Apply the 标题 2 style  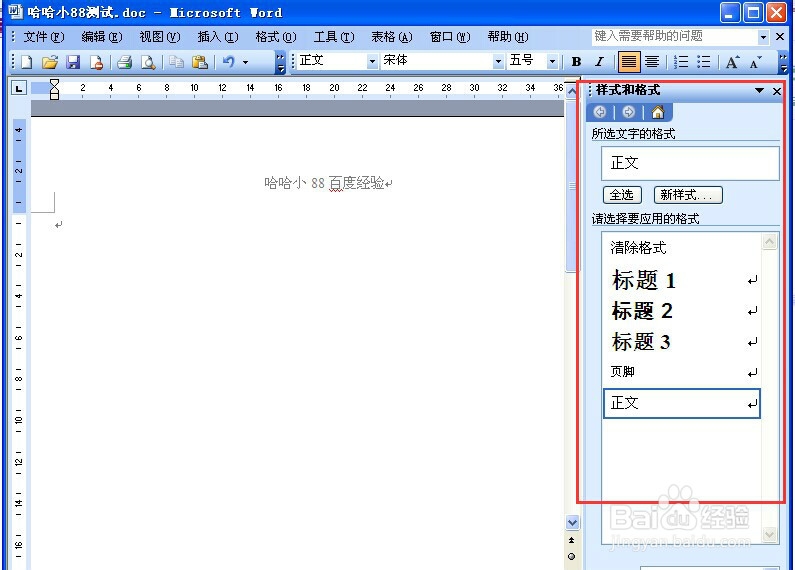[682, 311]
